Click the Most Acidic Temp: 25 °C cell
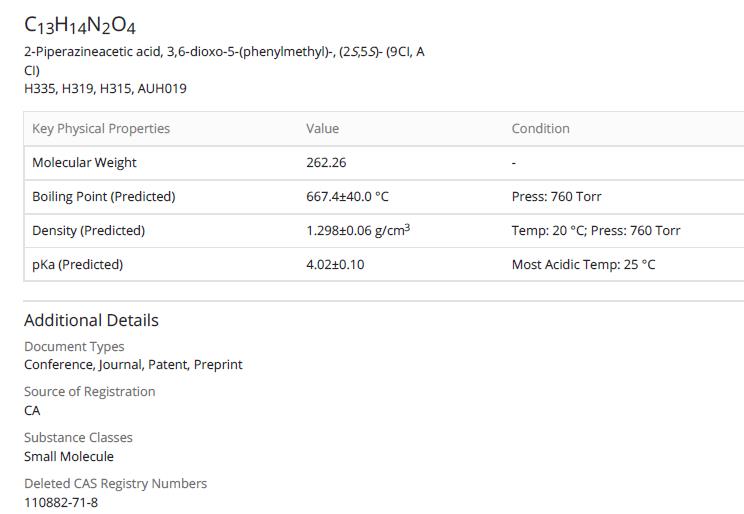Image resolution: width=744 pixels, height=514 pixels. 583,264
